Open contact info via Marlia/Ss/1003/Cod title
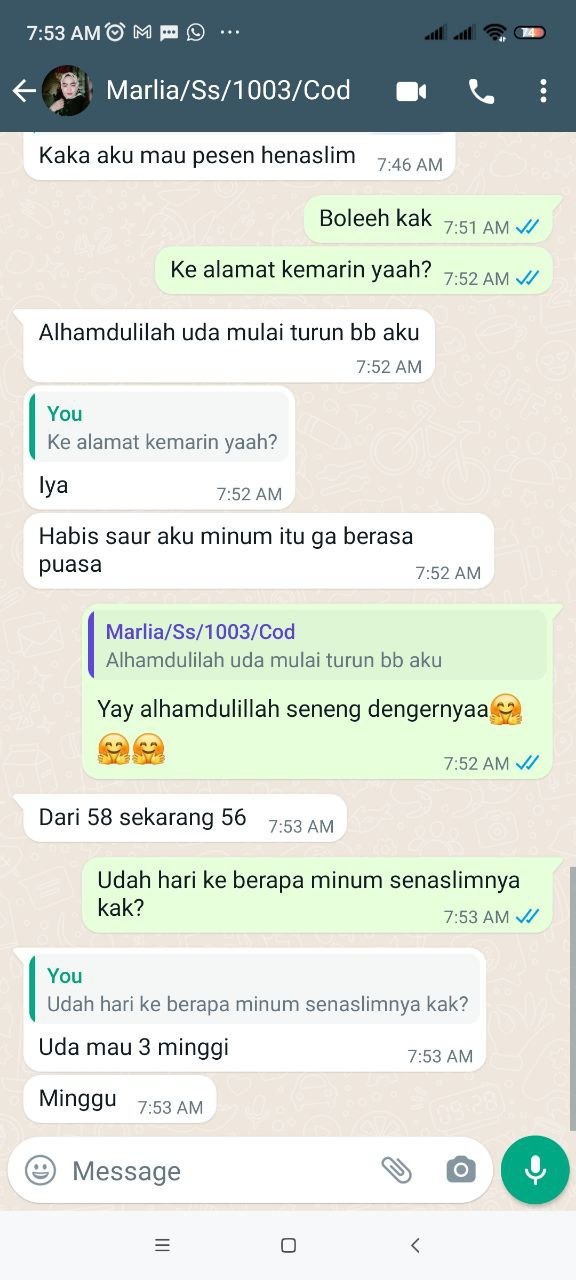 point(228,91)
